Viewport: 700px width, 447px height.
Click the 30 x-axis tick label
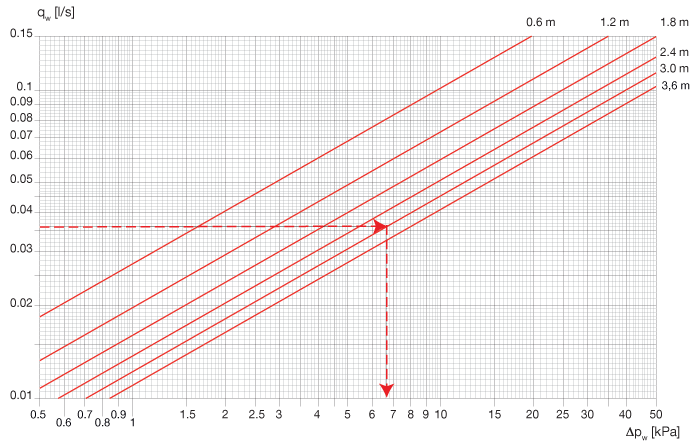coord(587,415)
